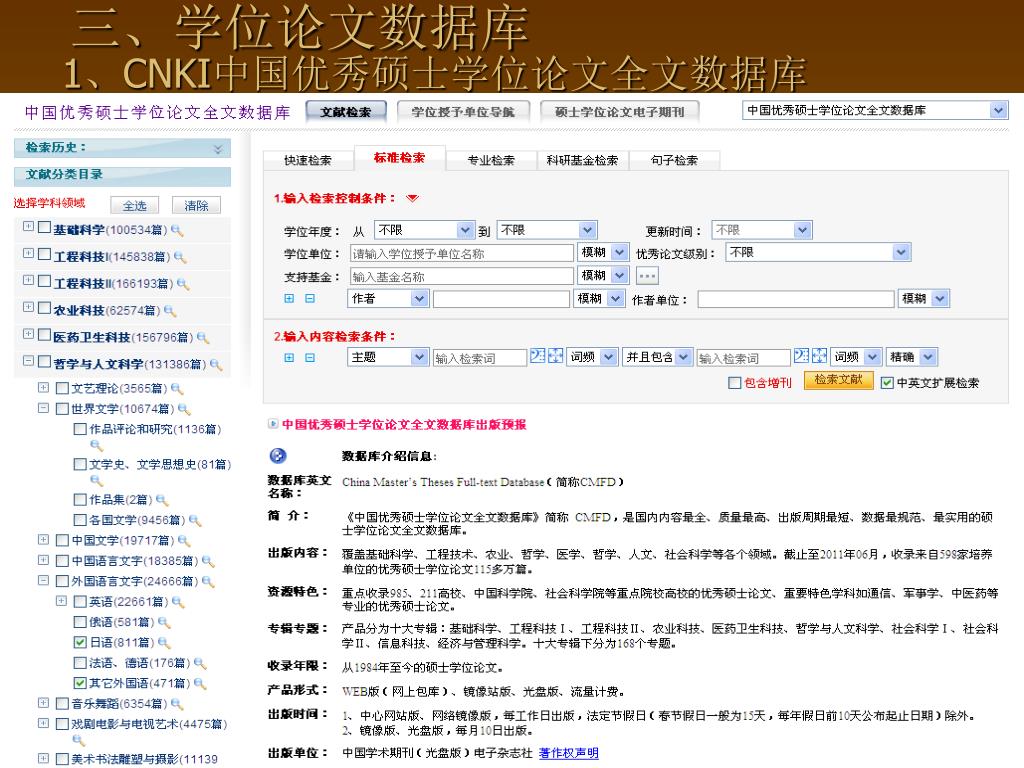Click magnifier icon beside 中国文学

pos(184,541)
